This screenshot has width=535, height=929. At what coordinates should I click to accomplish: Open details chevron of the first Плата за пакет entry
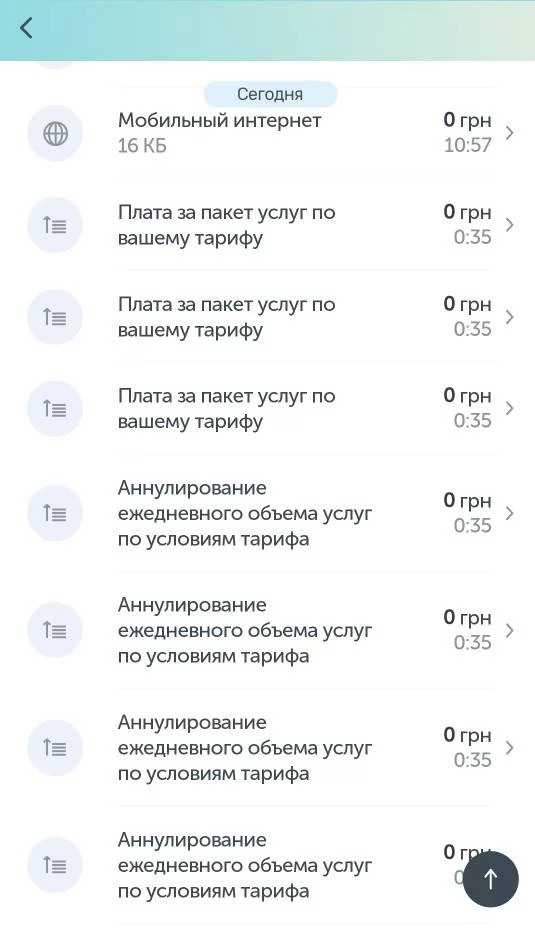pos(510,225)
